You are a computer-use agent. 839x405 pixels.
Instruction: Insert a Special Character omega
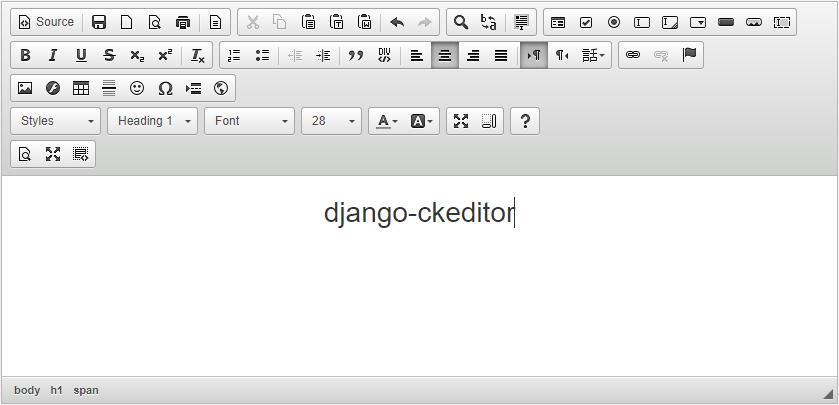click(x=165, y=88)
